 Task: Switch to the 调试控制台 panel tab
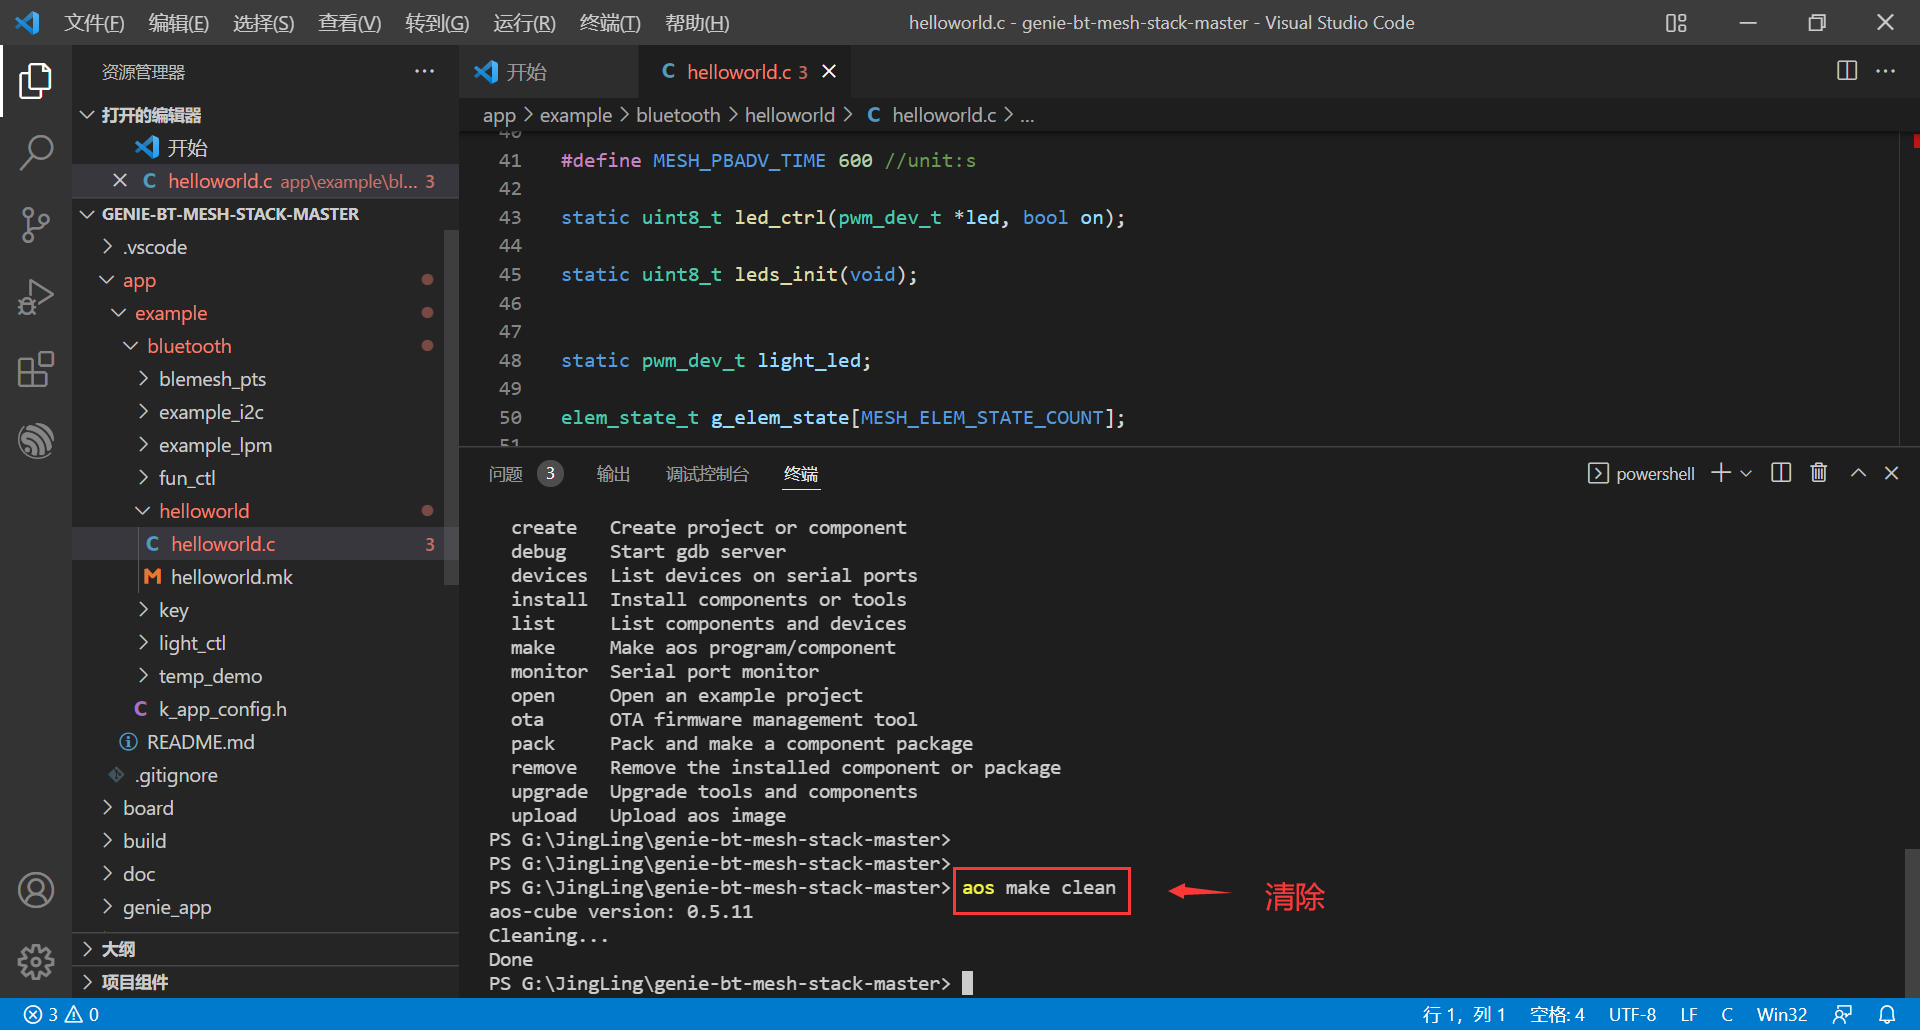click(707, 474)
